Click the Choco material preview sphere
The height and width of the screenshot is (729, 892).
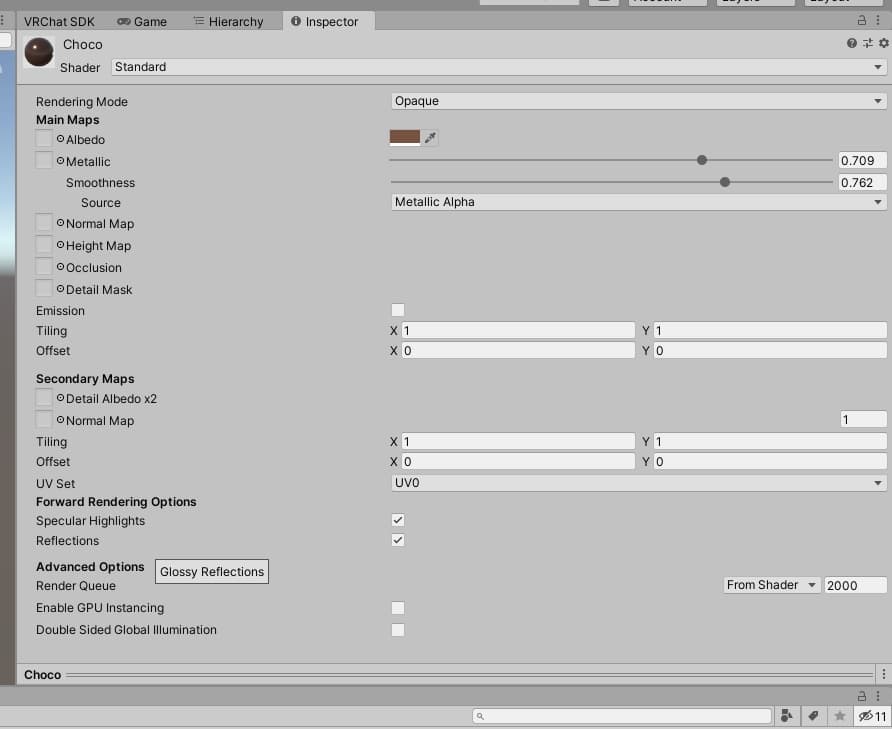[x=39, y=52]
